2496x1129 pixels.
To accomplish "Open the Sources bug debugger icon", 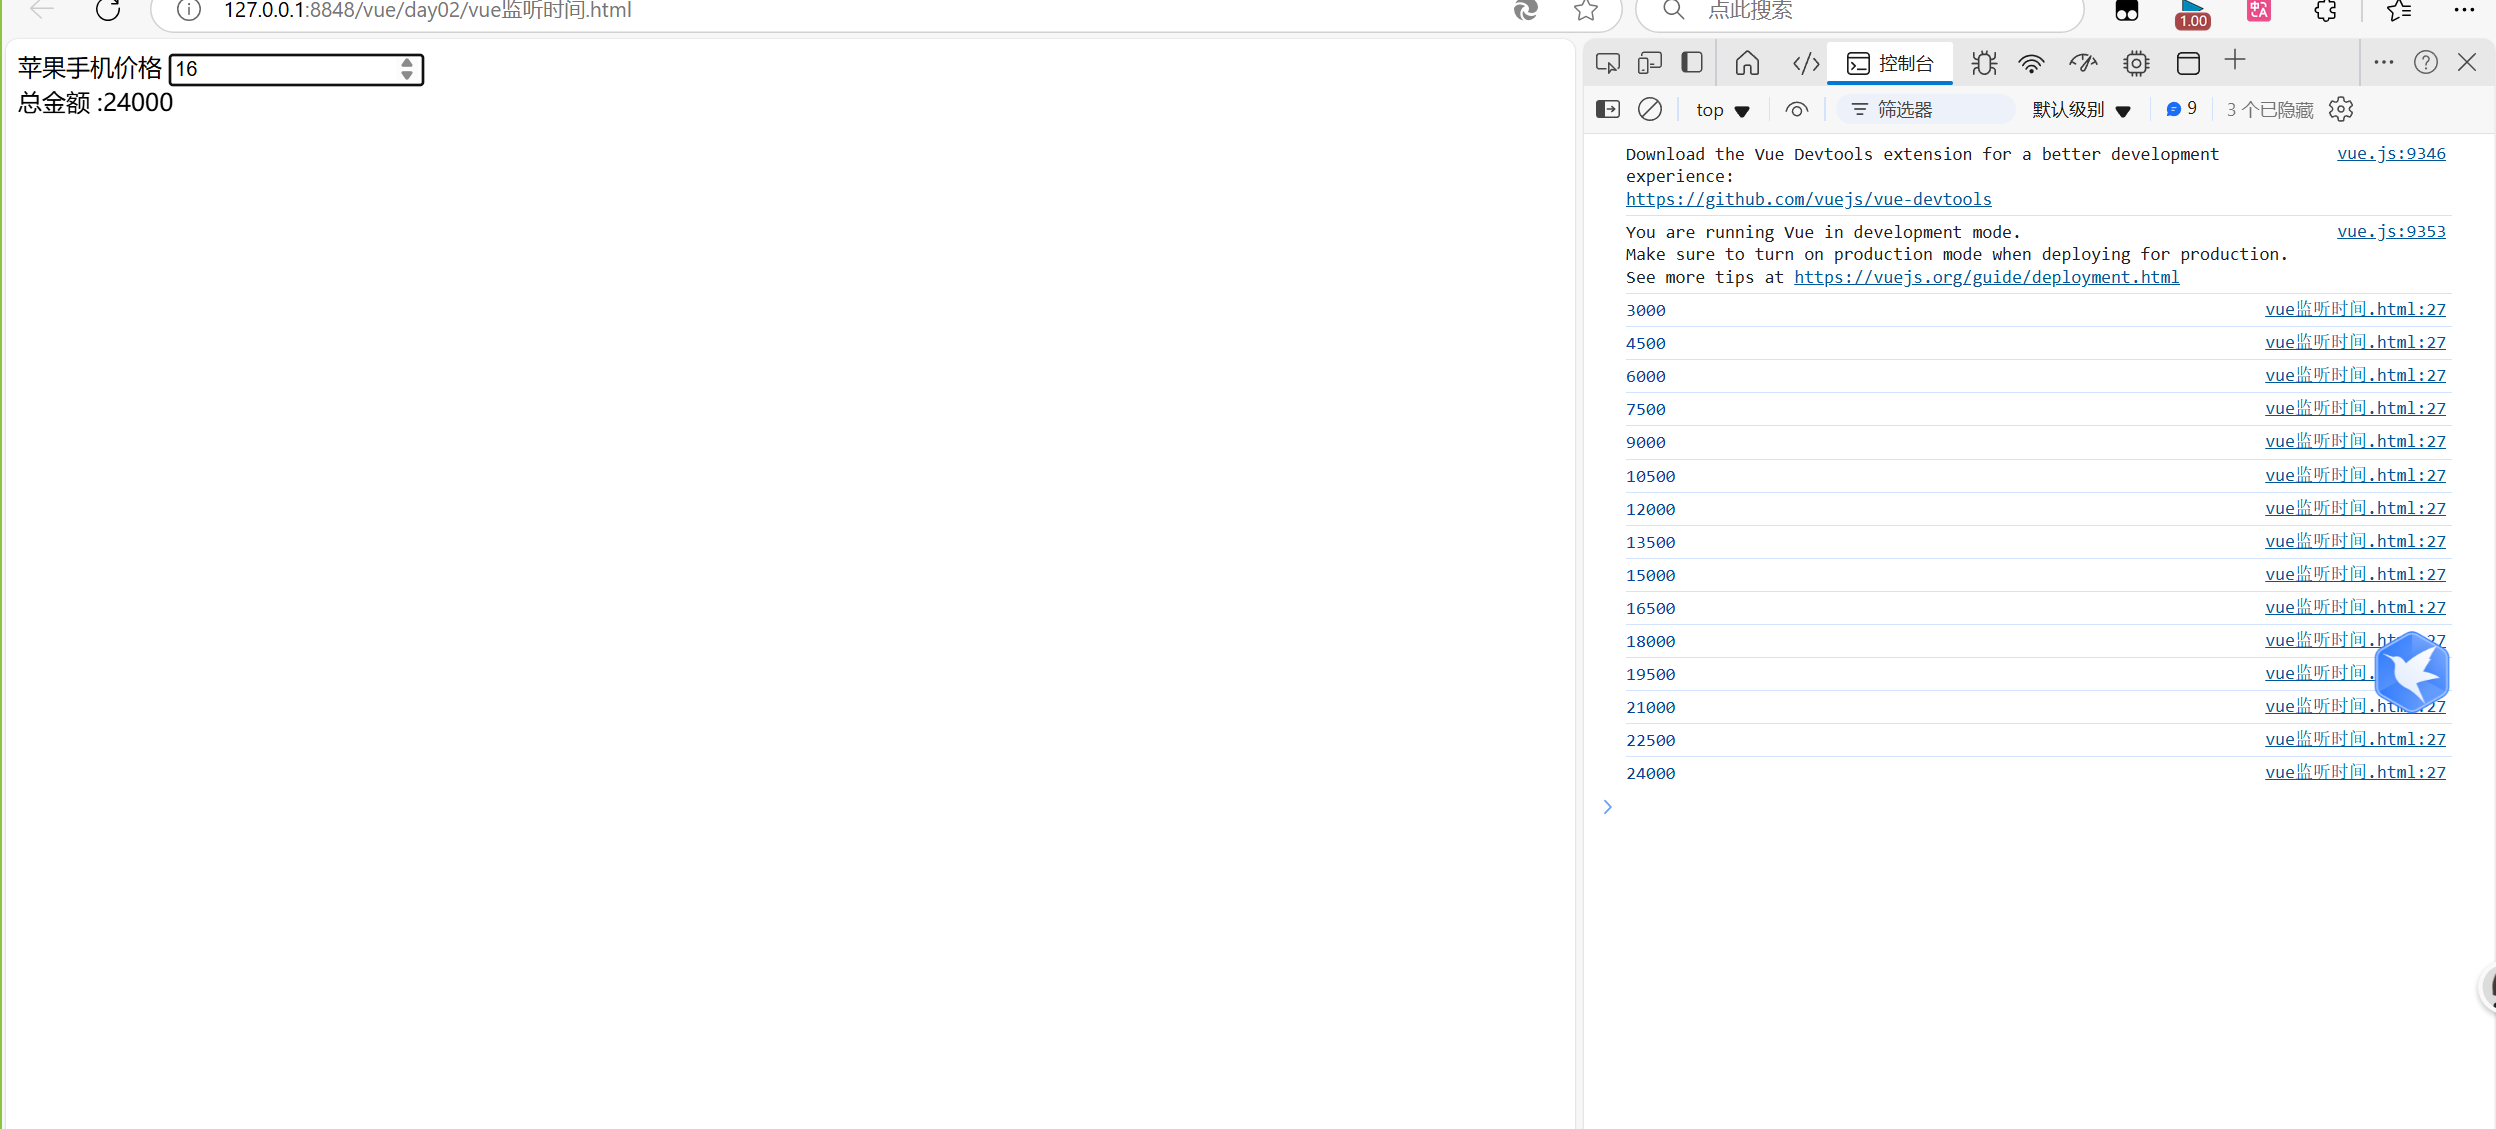I will click(x=1984, y=64).
